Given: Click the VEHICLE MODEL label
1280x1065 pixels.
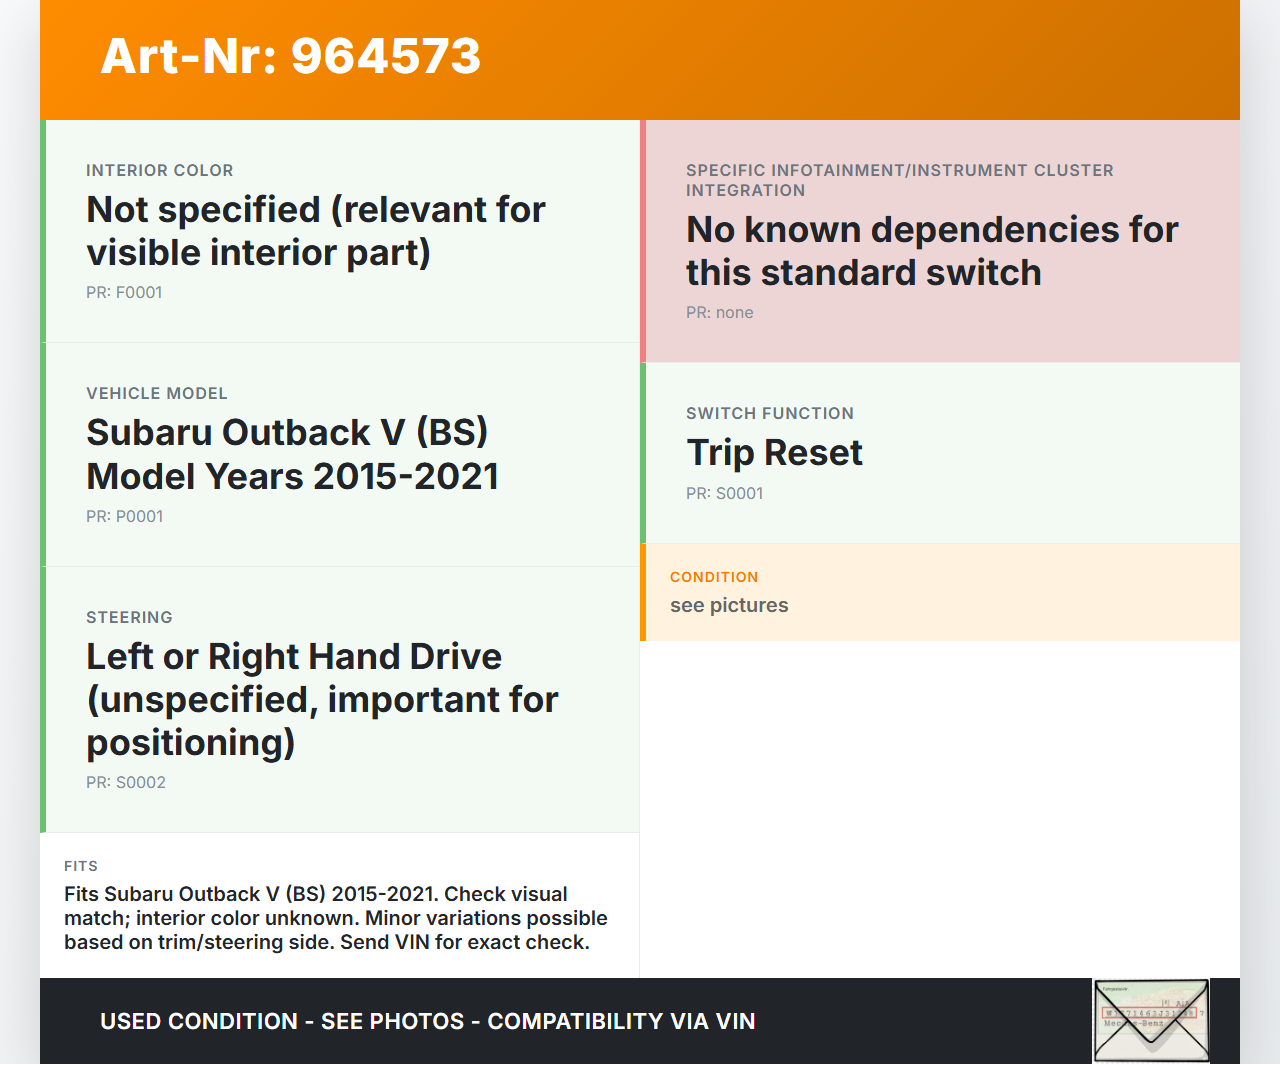Looking at the screenshot, I should (x=157, y=394).
